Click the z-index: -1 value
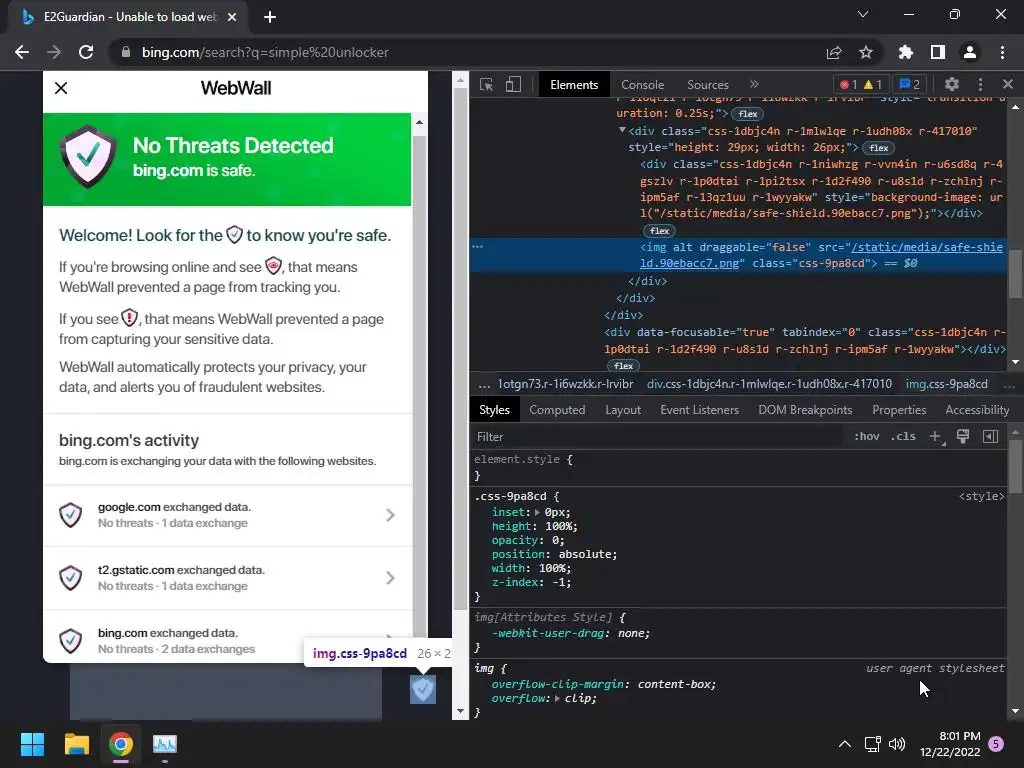 [559, 582]
